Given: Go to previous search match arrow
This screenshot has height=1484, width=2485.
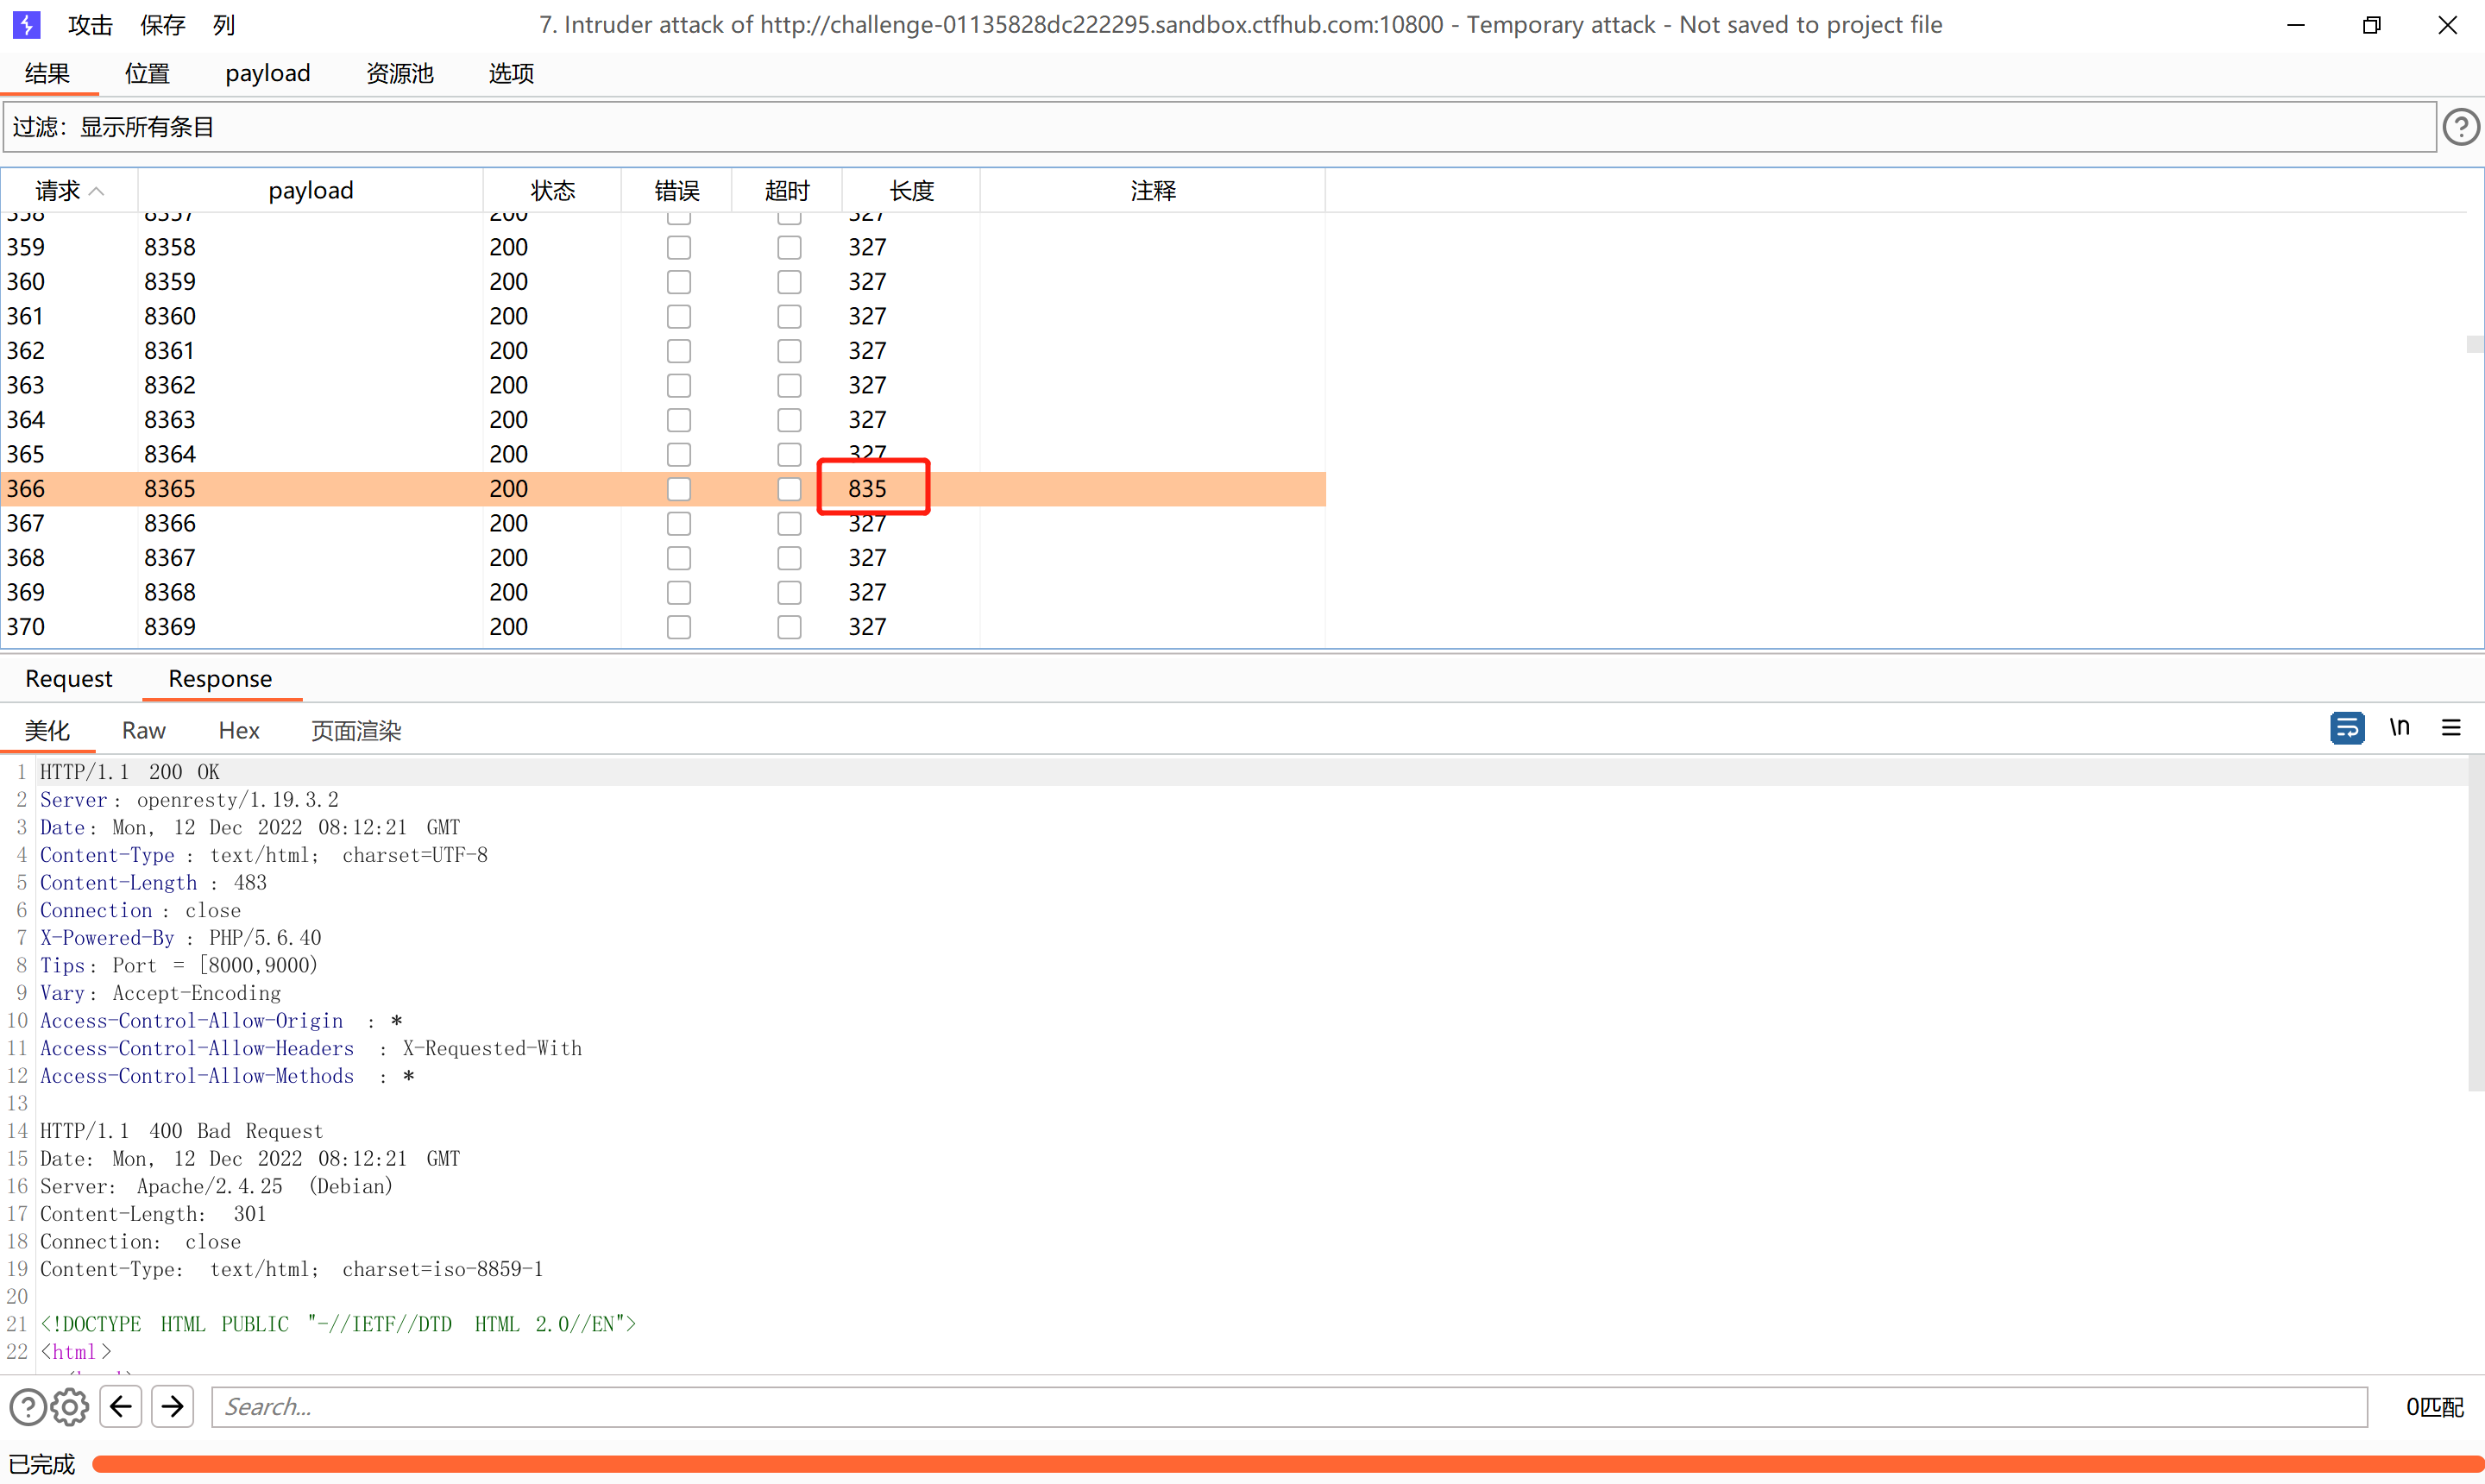Looking at the screenshot, I should tap(121, 1407).
